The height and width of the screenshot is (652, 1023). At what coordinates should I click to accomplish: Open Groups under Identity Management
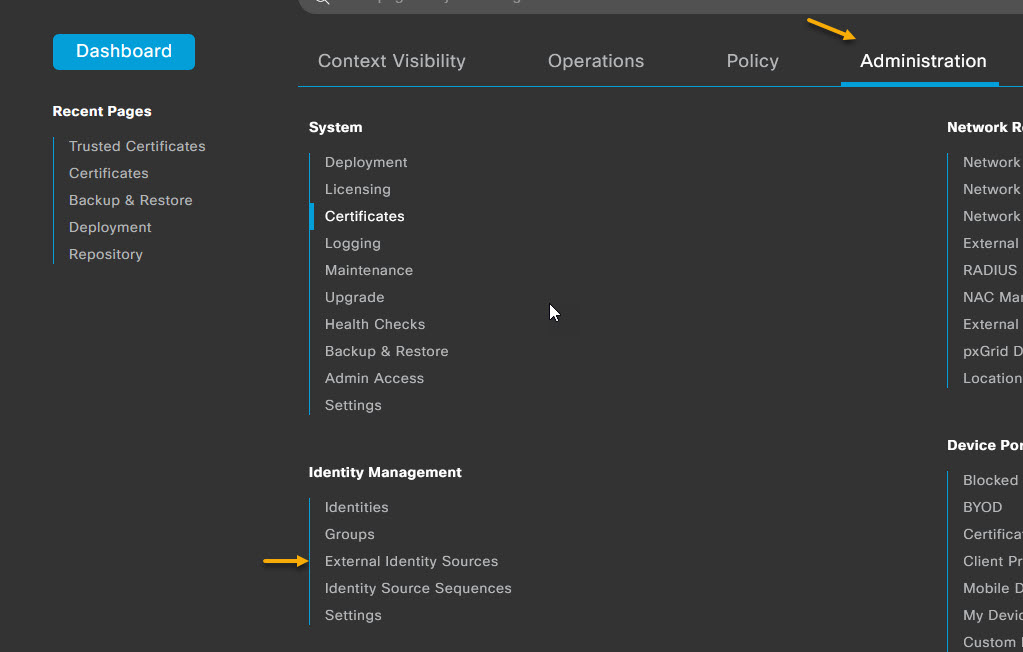(x=350, y=535)
